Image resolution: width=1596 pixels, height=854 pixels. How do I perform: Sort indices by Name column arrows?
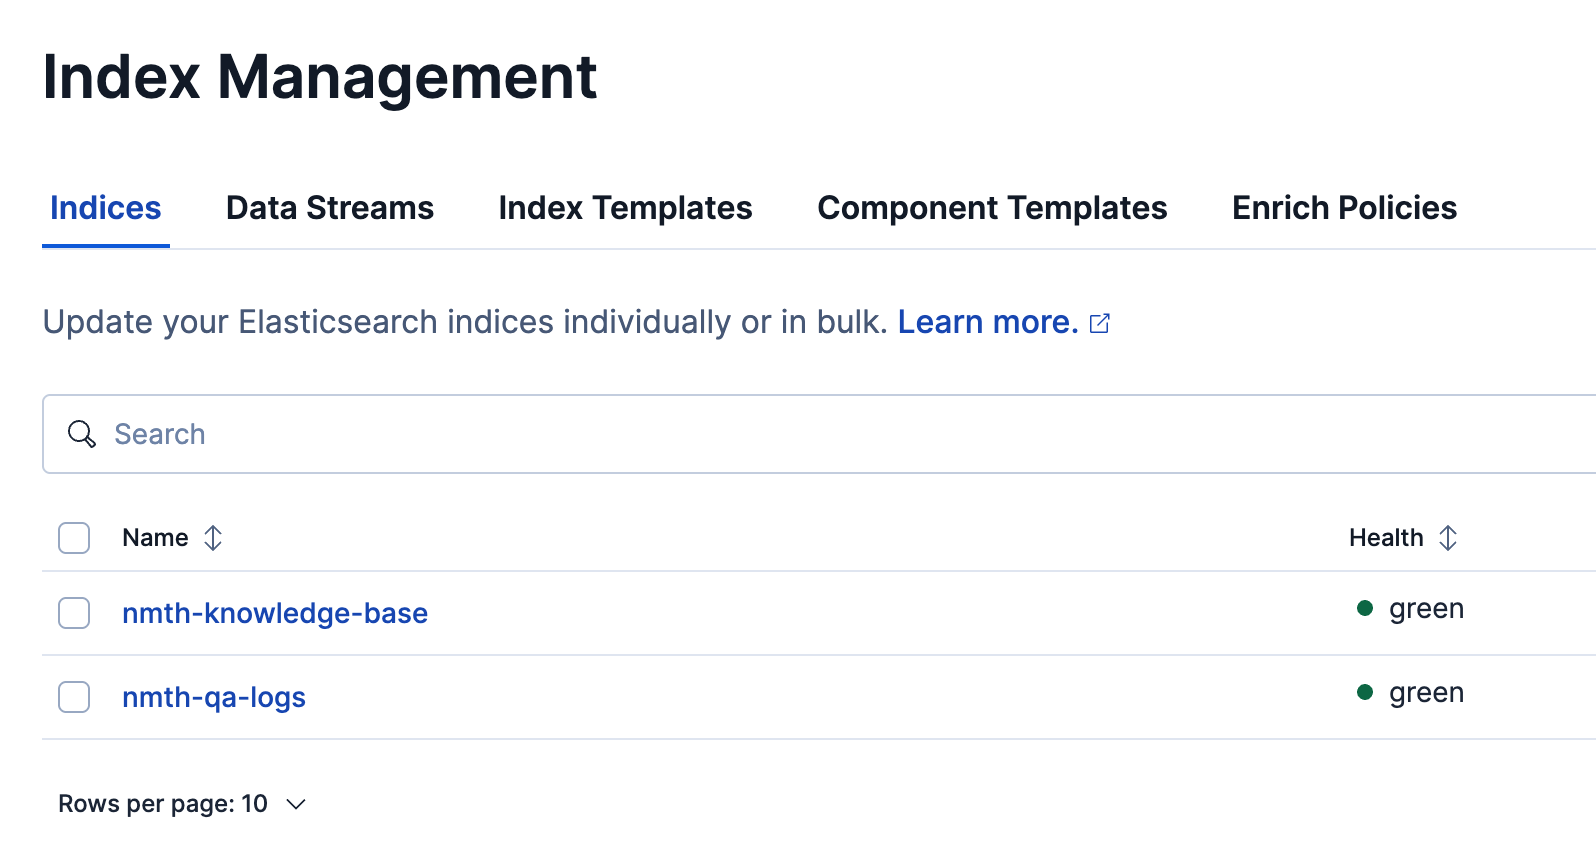213,538
